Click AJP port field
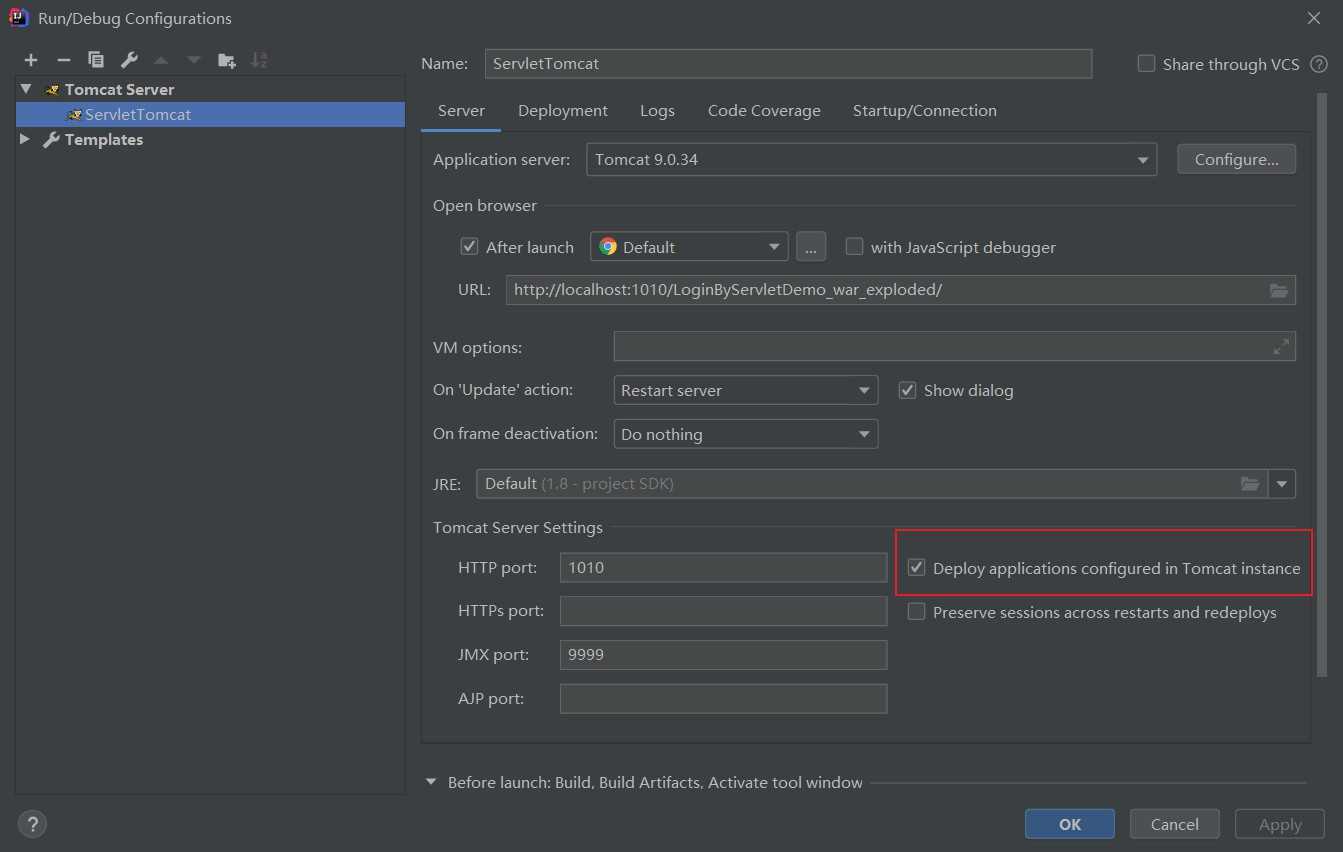The image size is (1343, 852). point(723,698)
